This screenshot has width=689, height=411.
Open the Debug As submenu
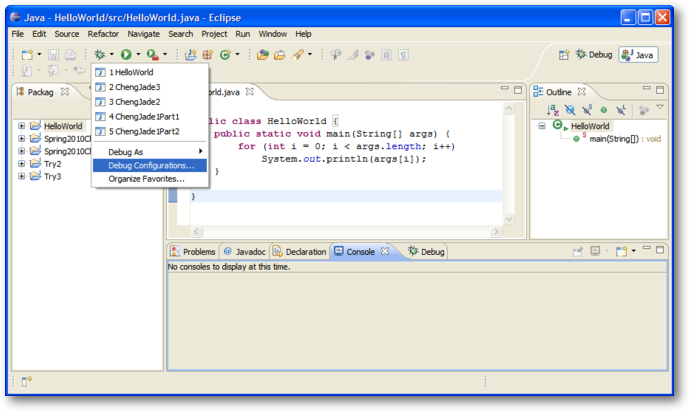coord(150,152)
